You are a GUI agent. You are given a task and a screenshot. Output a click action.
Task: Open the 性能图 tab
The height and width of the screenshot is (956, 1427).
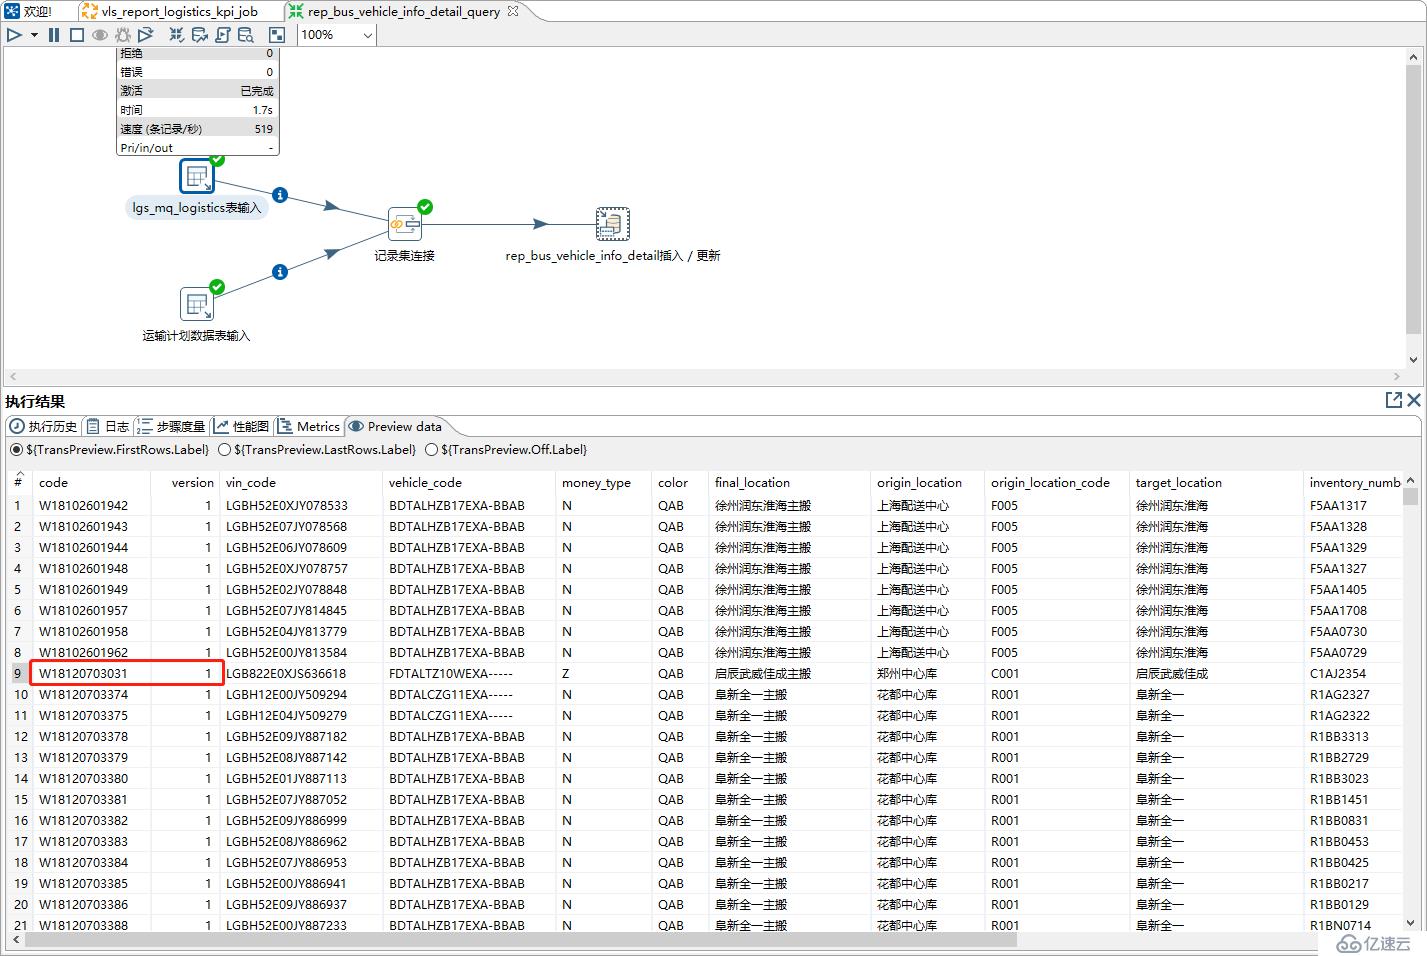(x=242, y=426)
